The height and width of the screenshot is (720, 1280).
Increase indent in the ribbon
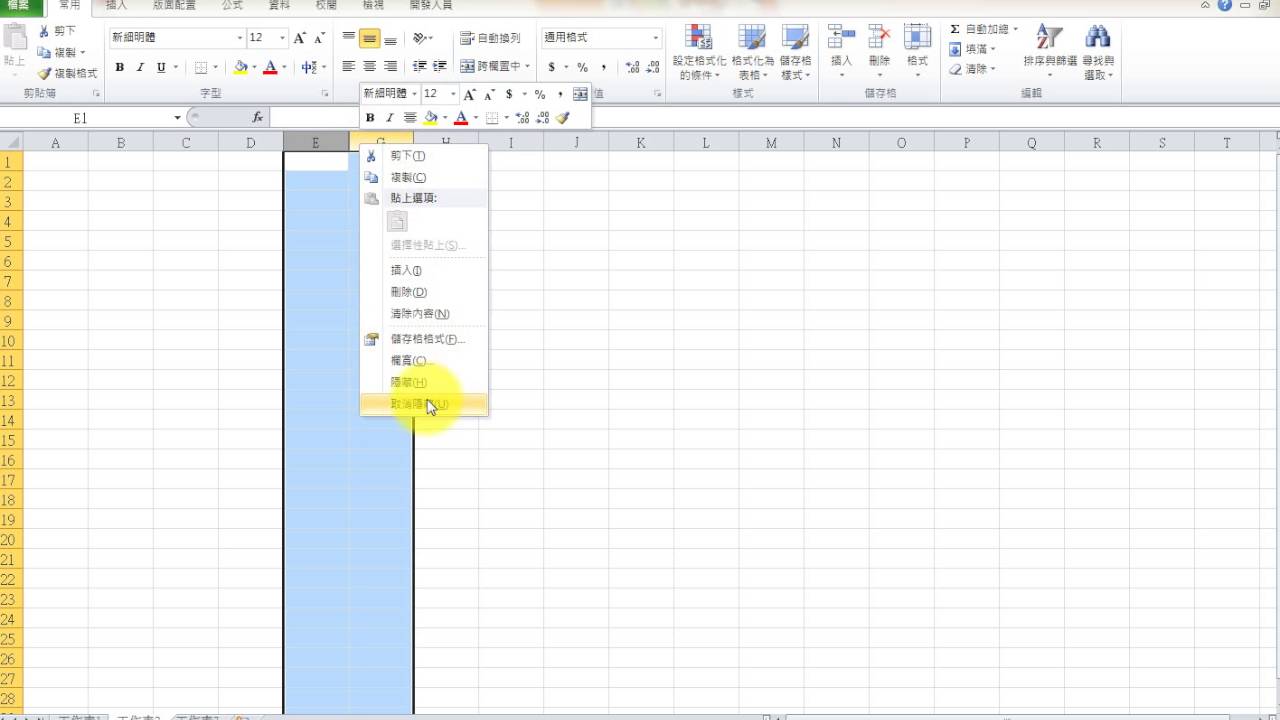pos(439,67)
